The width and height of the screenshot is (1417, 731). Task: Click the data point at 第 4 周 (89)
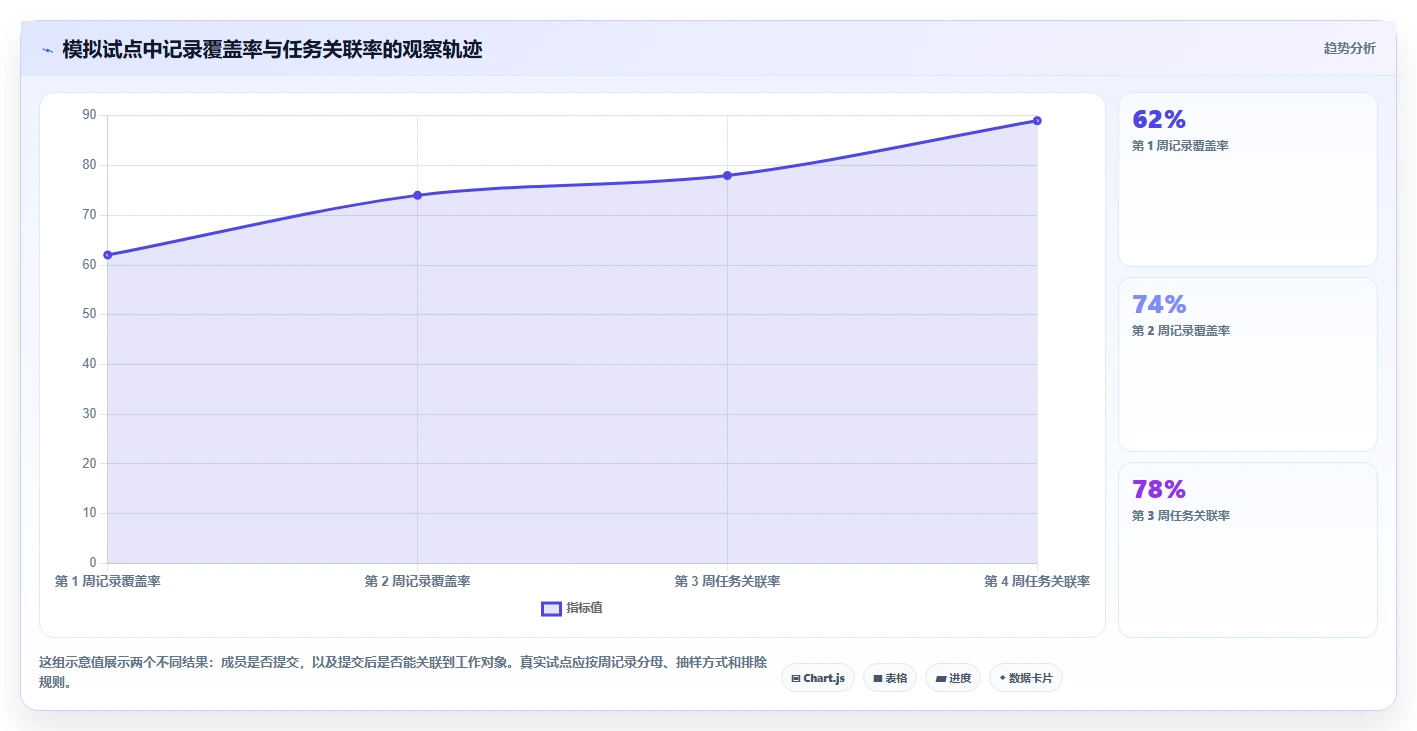[x=1037, y=121]
